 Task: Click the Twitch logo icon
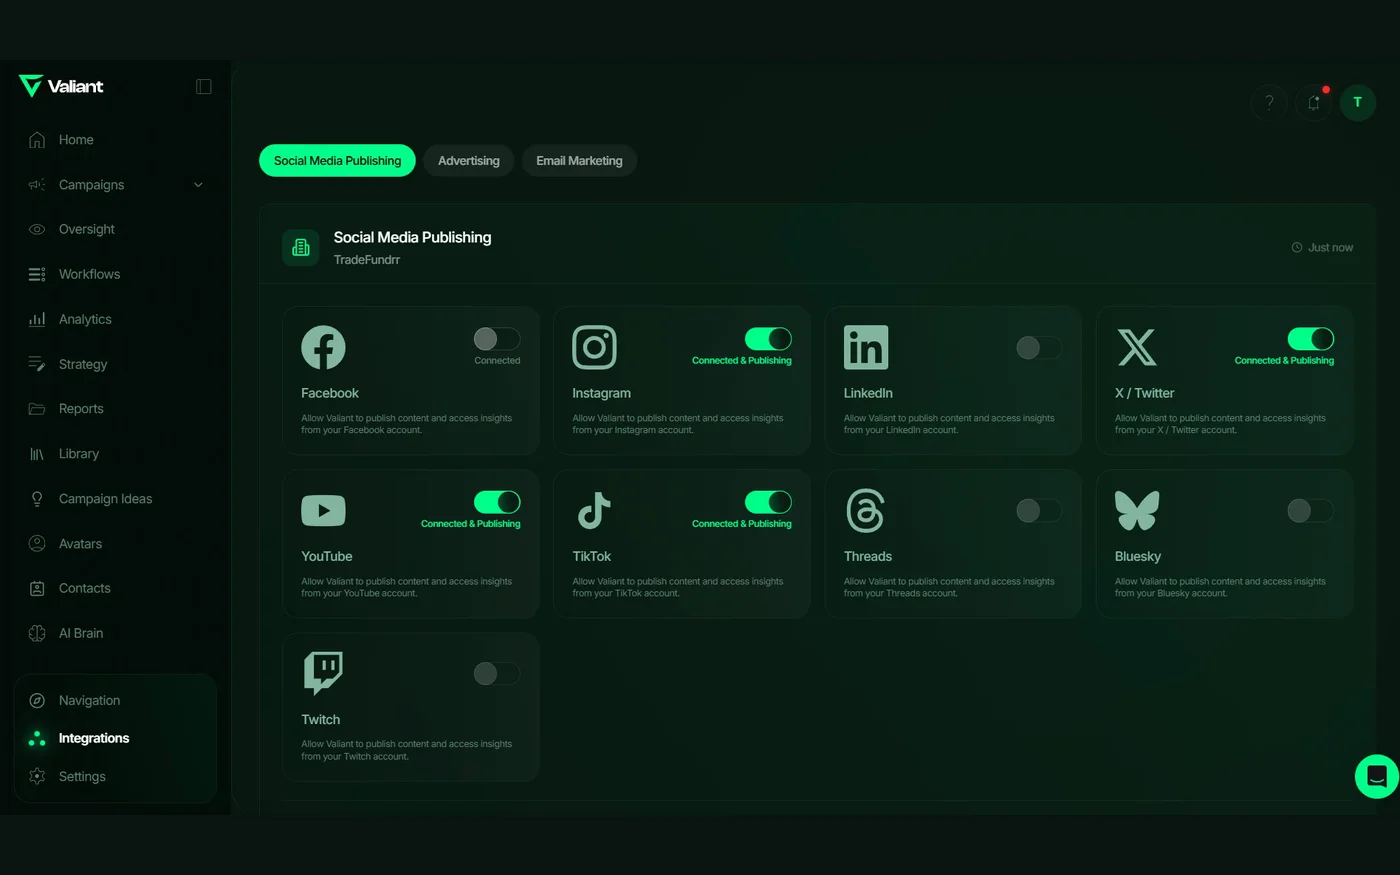pyautogui.click(x=323, y=674)
